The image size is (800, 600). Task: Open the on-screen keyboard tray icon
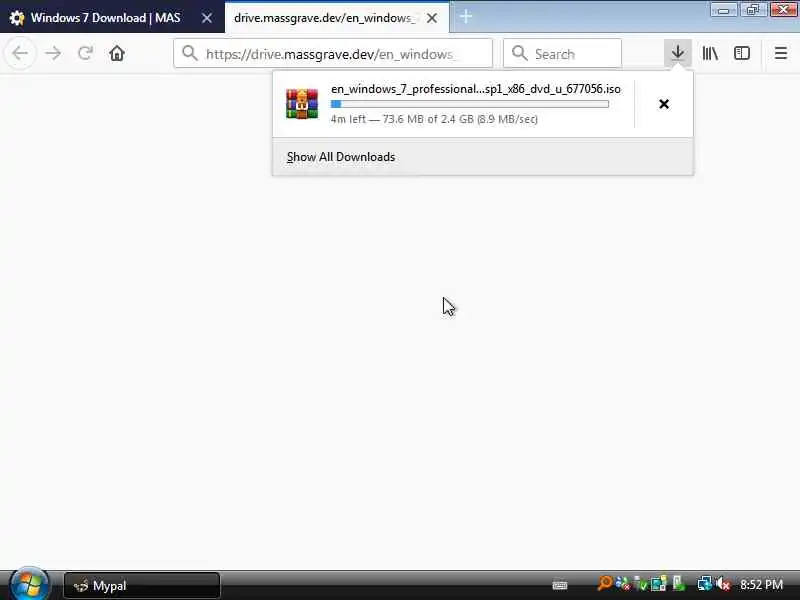tap(560, 585)
